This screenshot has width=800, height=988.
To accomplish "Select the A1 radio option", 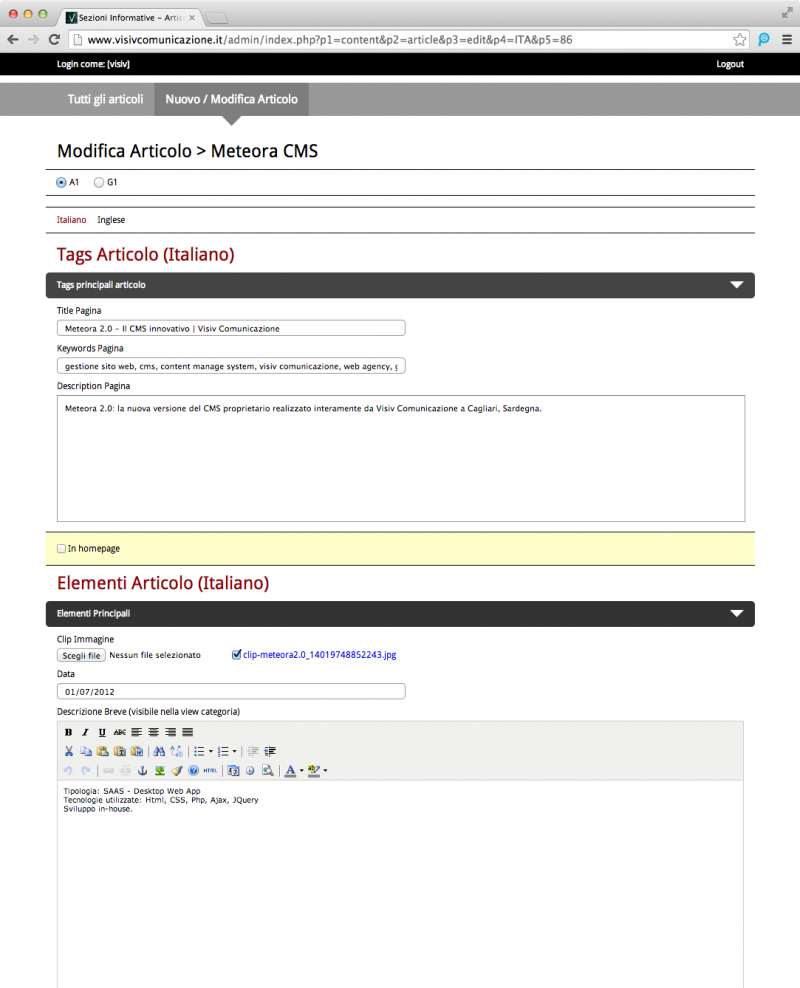I will tap(61, 182).
